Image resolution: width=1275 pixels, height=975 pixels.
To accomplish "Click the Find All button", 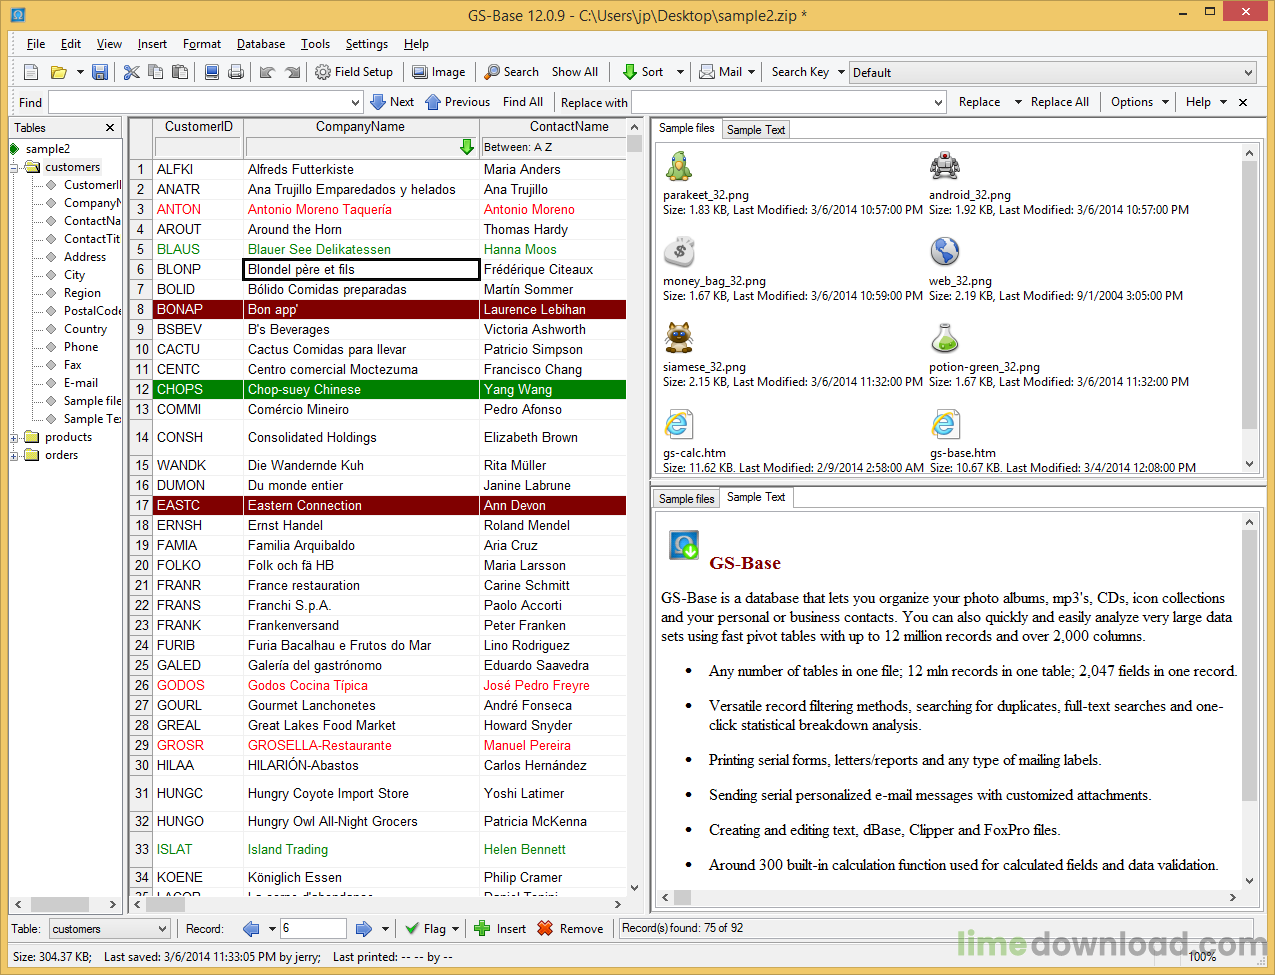I will click(523, 102).
